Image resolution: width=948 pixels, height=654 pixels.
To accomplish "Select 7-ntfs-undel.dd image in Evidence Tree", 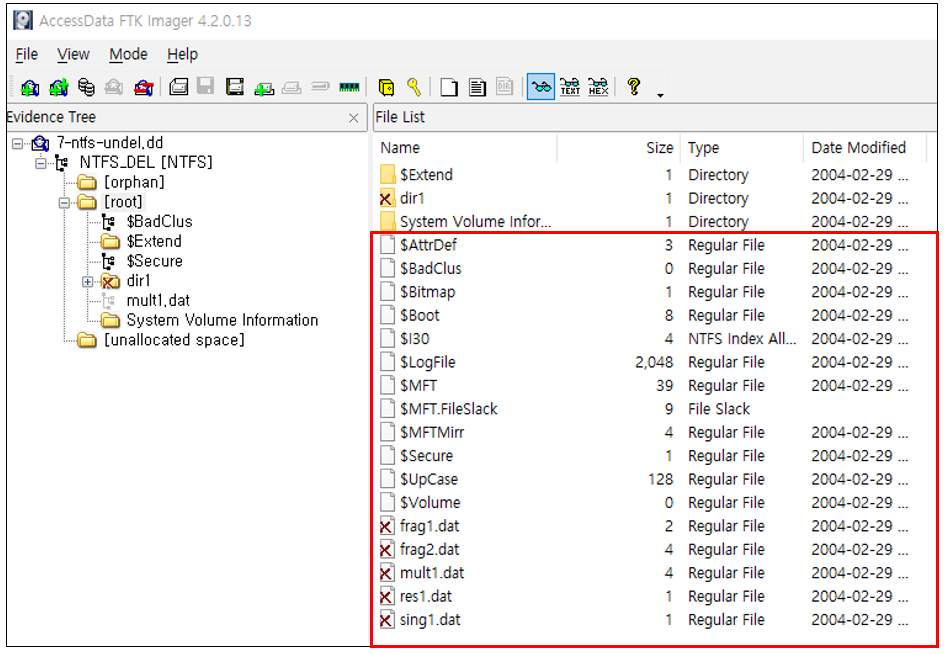I will (x=109, y=143).
